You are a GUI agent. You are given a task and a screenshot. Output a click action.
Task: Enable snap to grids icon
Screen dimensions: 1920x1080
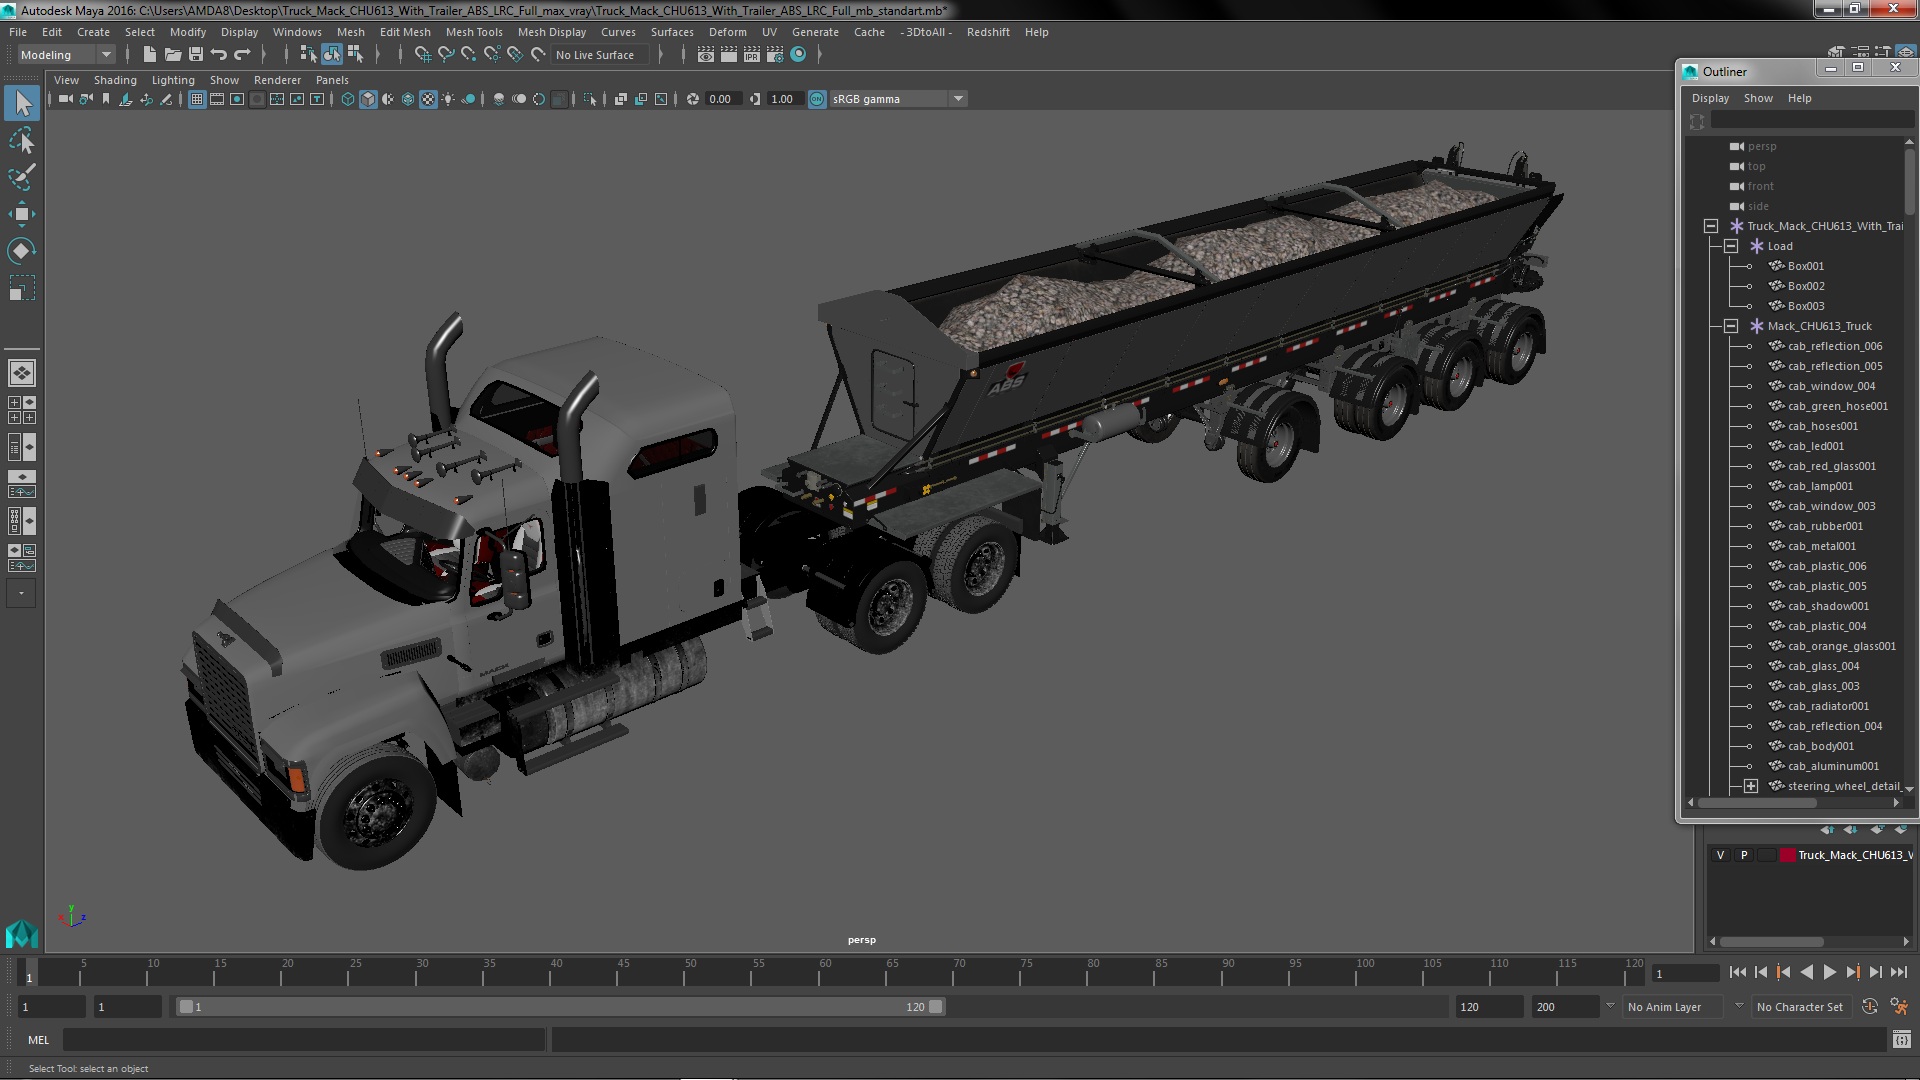[423, 55]
